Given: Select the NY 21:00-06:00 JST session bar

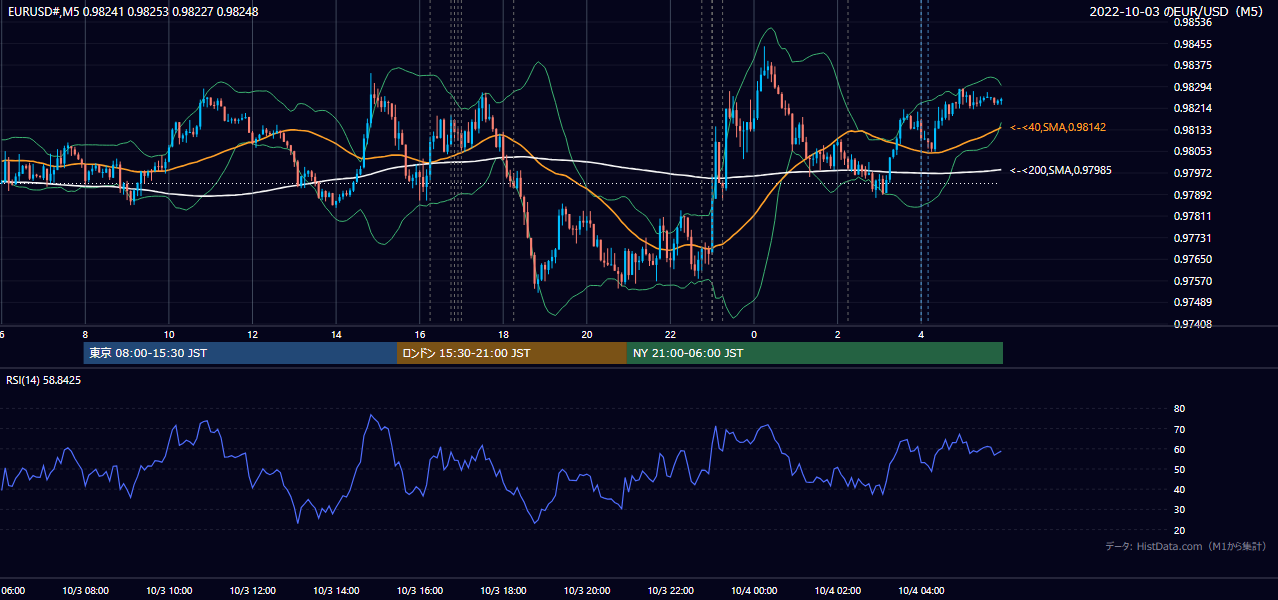Looking at the screenshot, I should [815, 353].
